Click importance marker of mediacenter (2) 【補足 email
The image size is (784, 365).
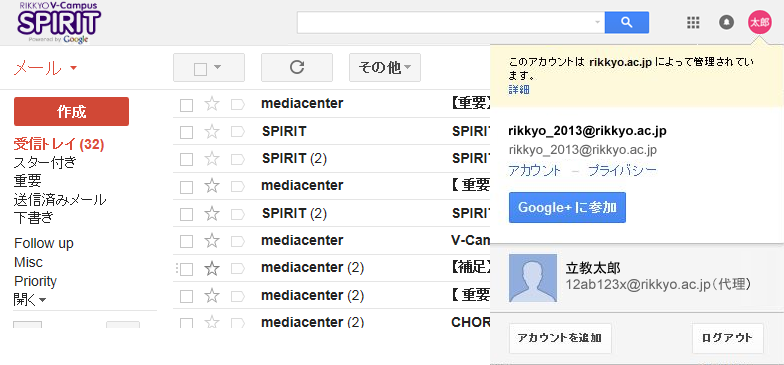click(238, 269)
